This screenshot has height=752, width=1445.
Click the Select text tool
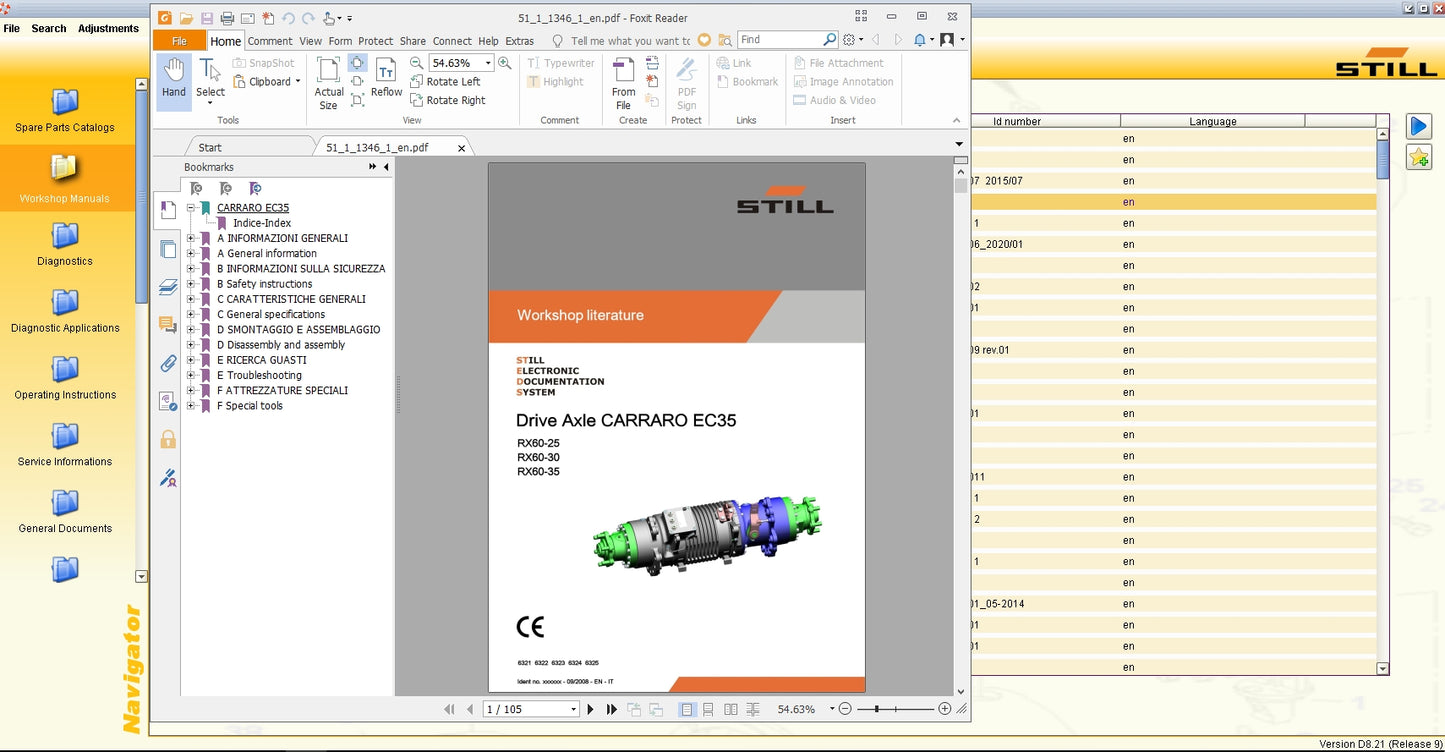(x=210, y=80)
